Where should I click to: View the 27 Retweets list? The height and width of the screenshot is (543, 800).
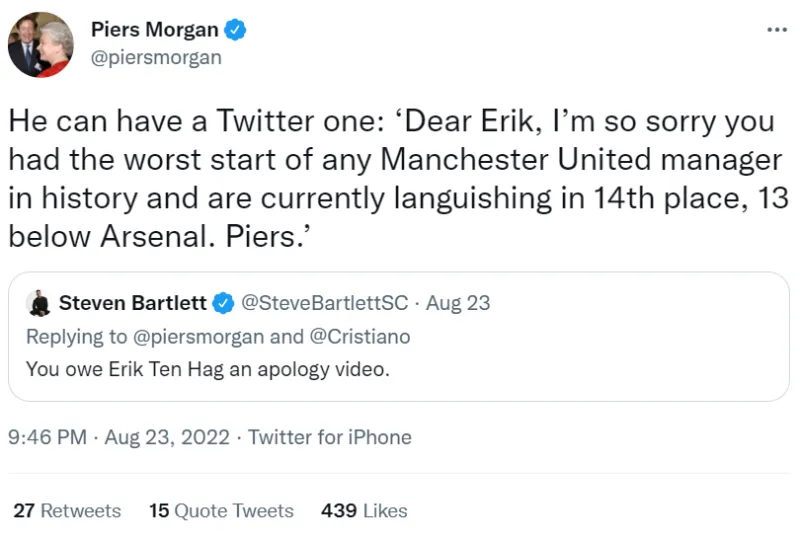point(67,510)
